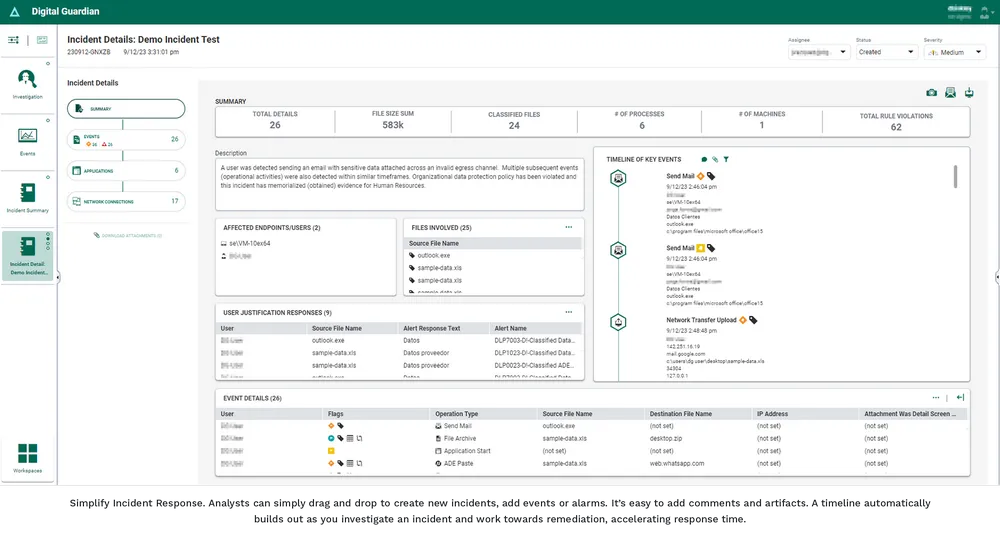1000x543 pixels.
Task: Open the three-dot menu in Files Involved panel
Action: click(x=568, y=227)
